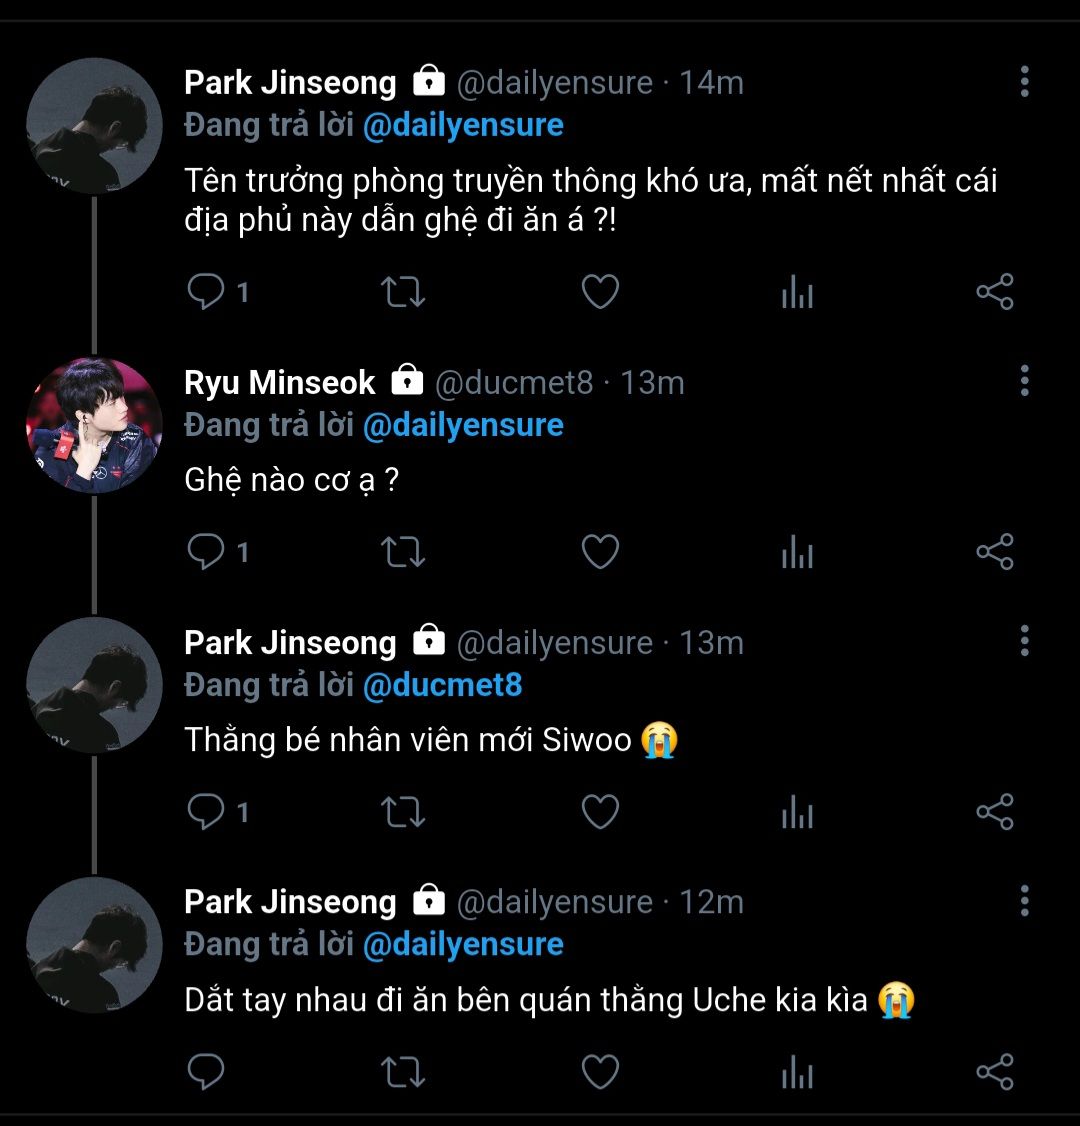View analytics for the Siwoo tweet

(797, 812)
